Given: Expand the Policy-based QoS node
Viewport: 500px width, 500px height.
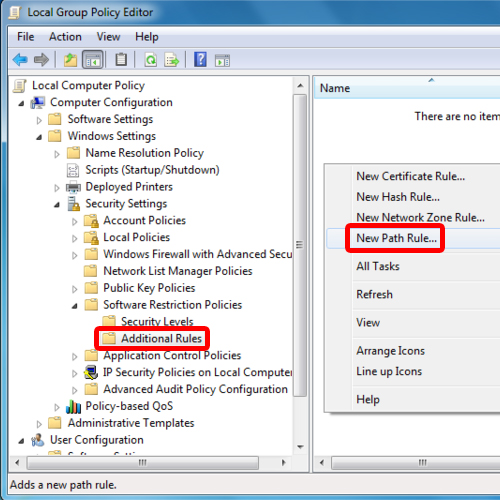Looking at the screenshot, I should tap(57, 407).
